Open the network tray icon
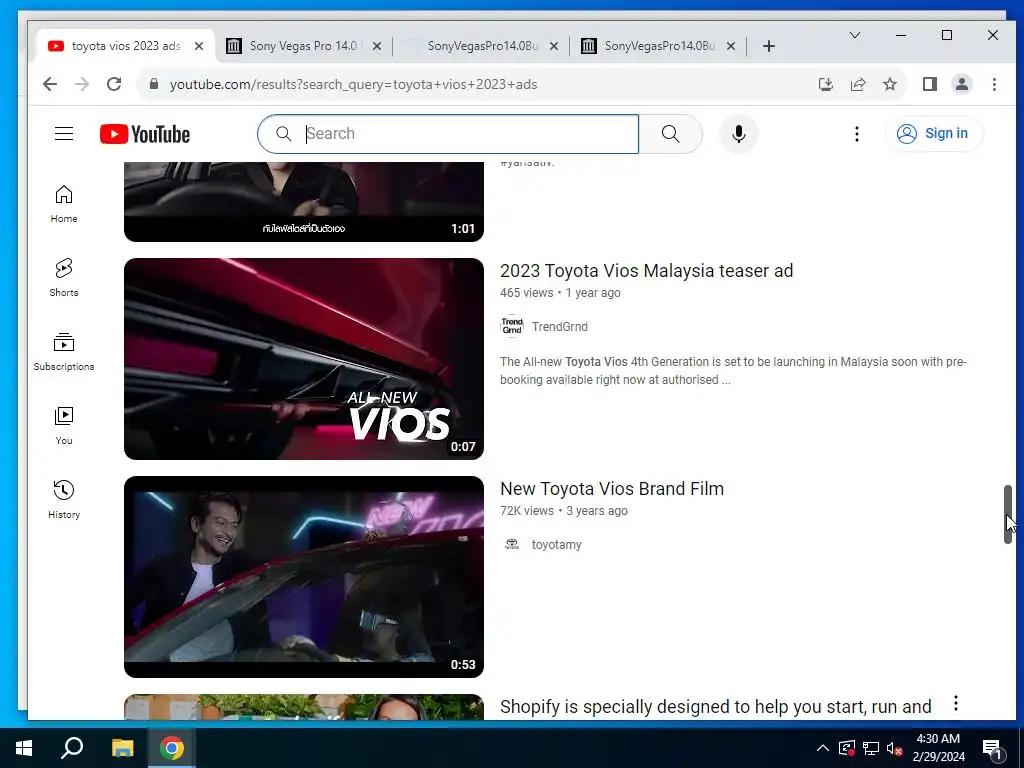 tap(871, 748)
